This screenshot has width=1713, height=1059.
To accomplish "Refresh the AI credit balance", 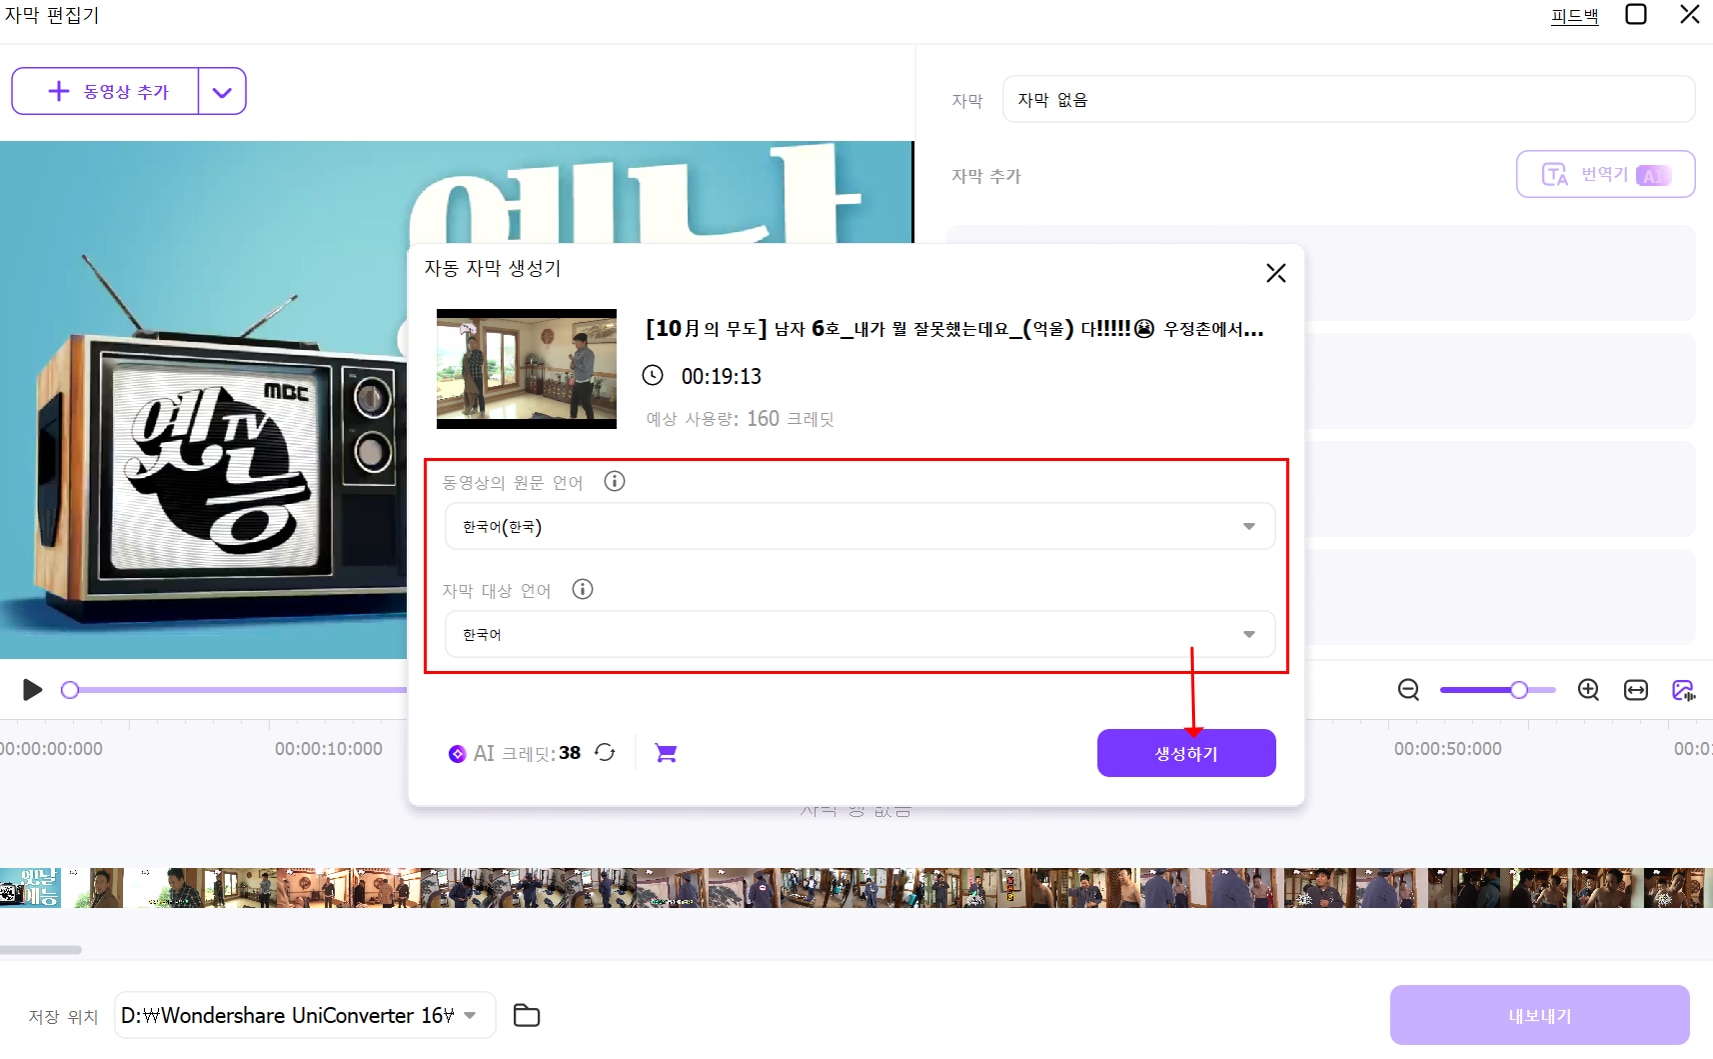I will [x=605, y=753].
